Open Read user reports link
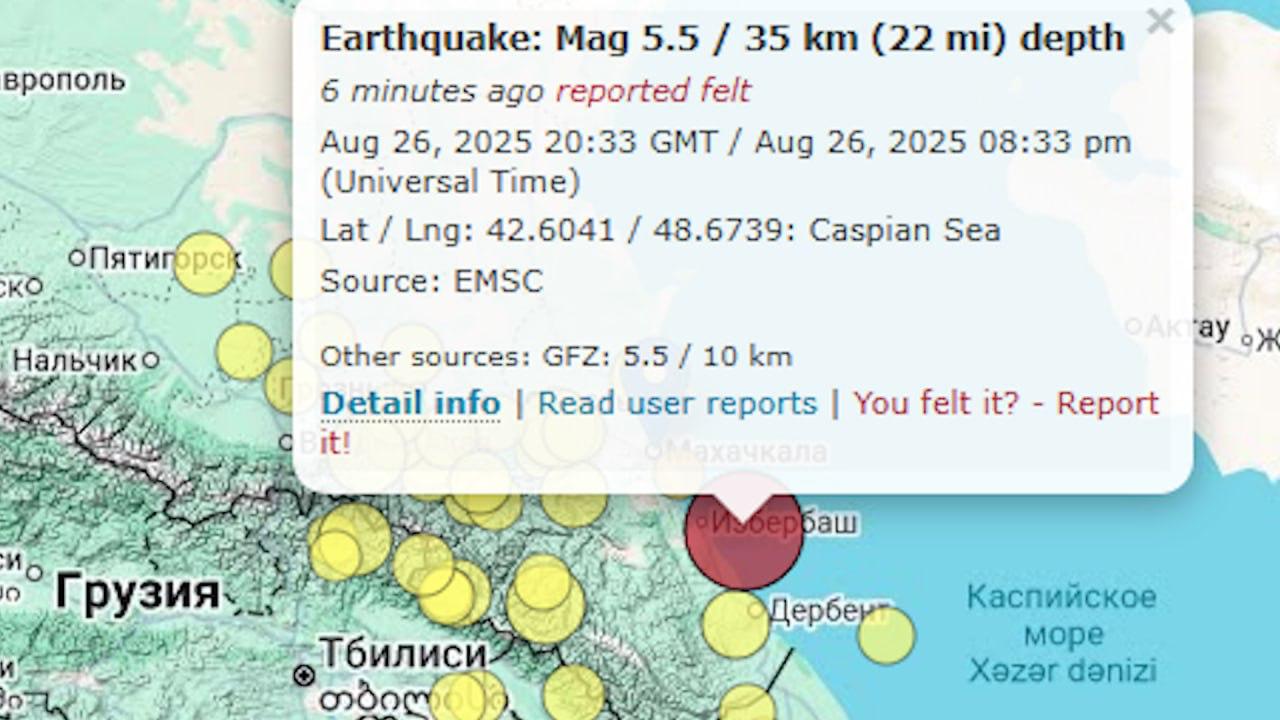 point(678,403)
